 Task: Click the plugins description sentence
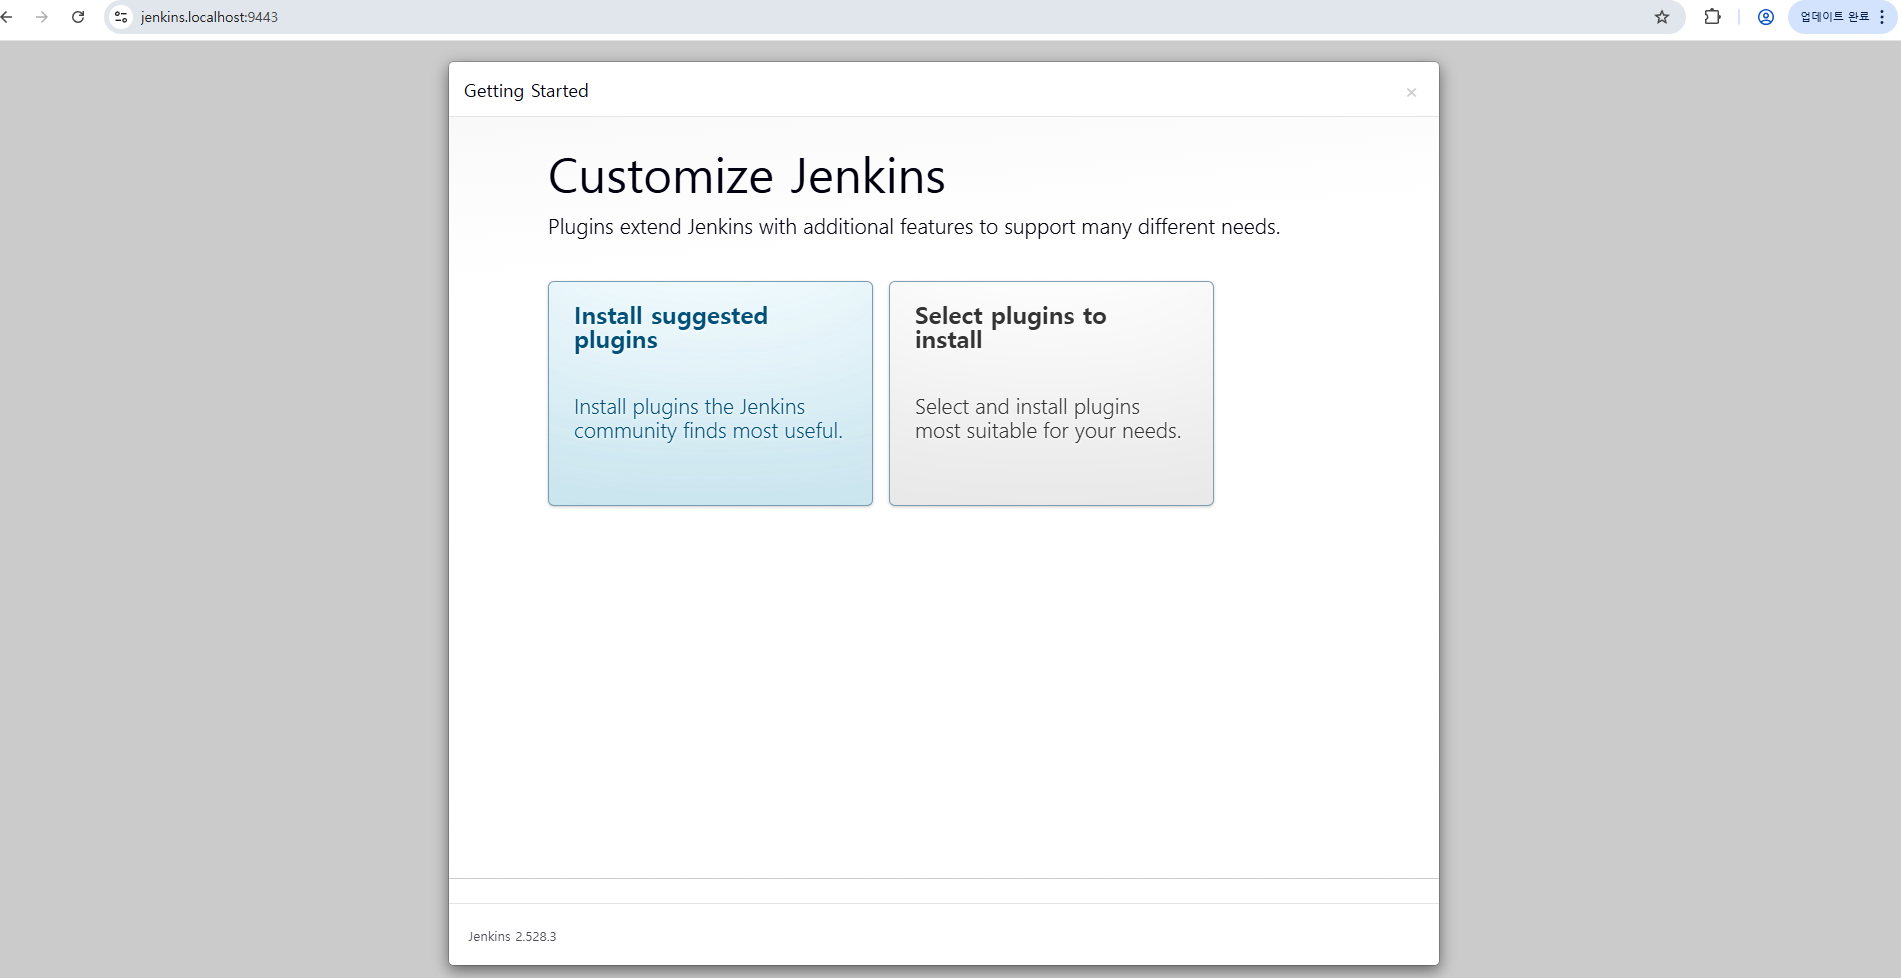[914, 227]
